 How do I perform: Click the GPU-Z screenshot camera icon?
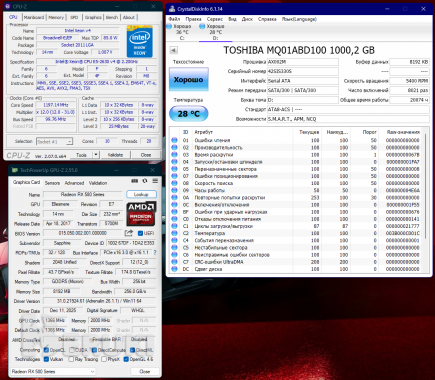click(135, 181)
